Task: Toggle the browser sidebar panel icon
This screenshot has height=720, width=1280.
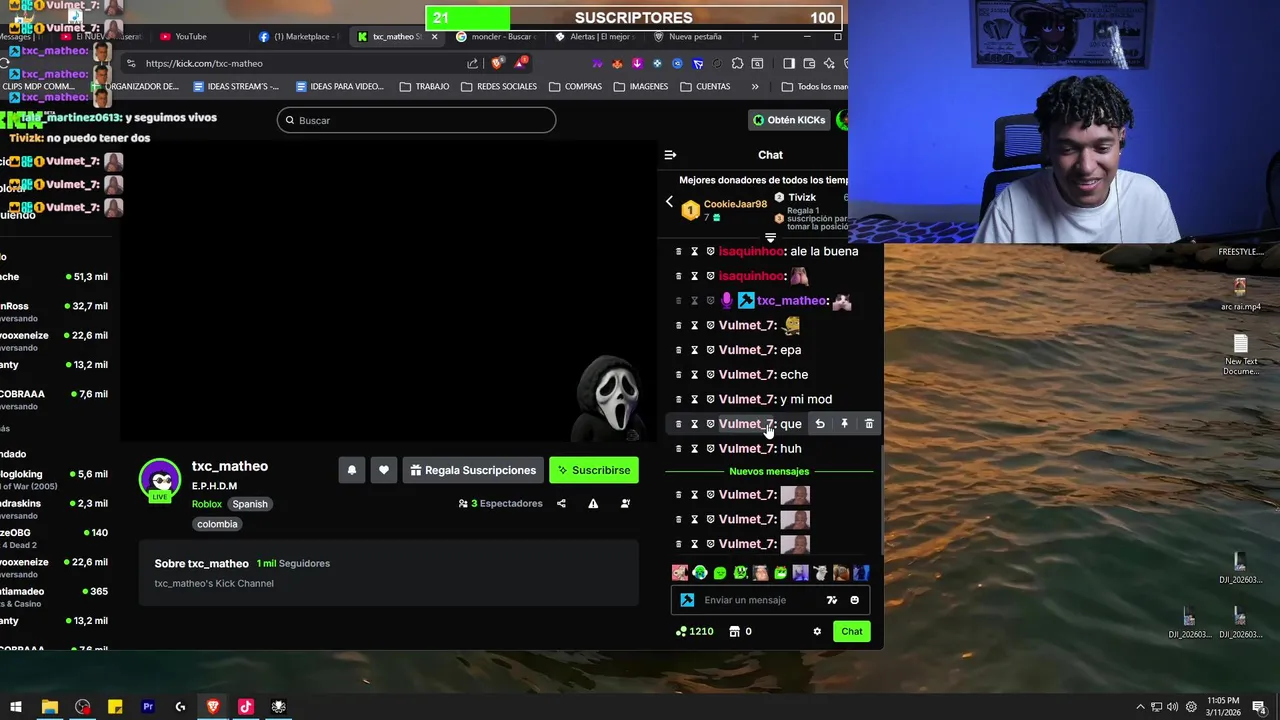Action: tap(788, 63)
